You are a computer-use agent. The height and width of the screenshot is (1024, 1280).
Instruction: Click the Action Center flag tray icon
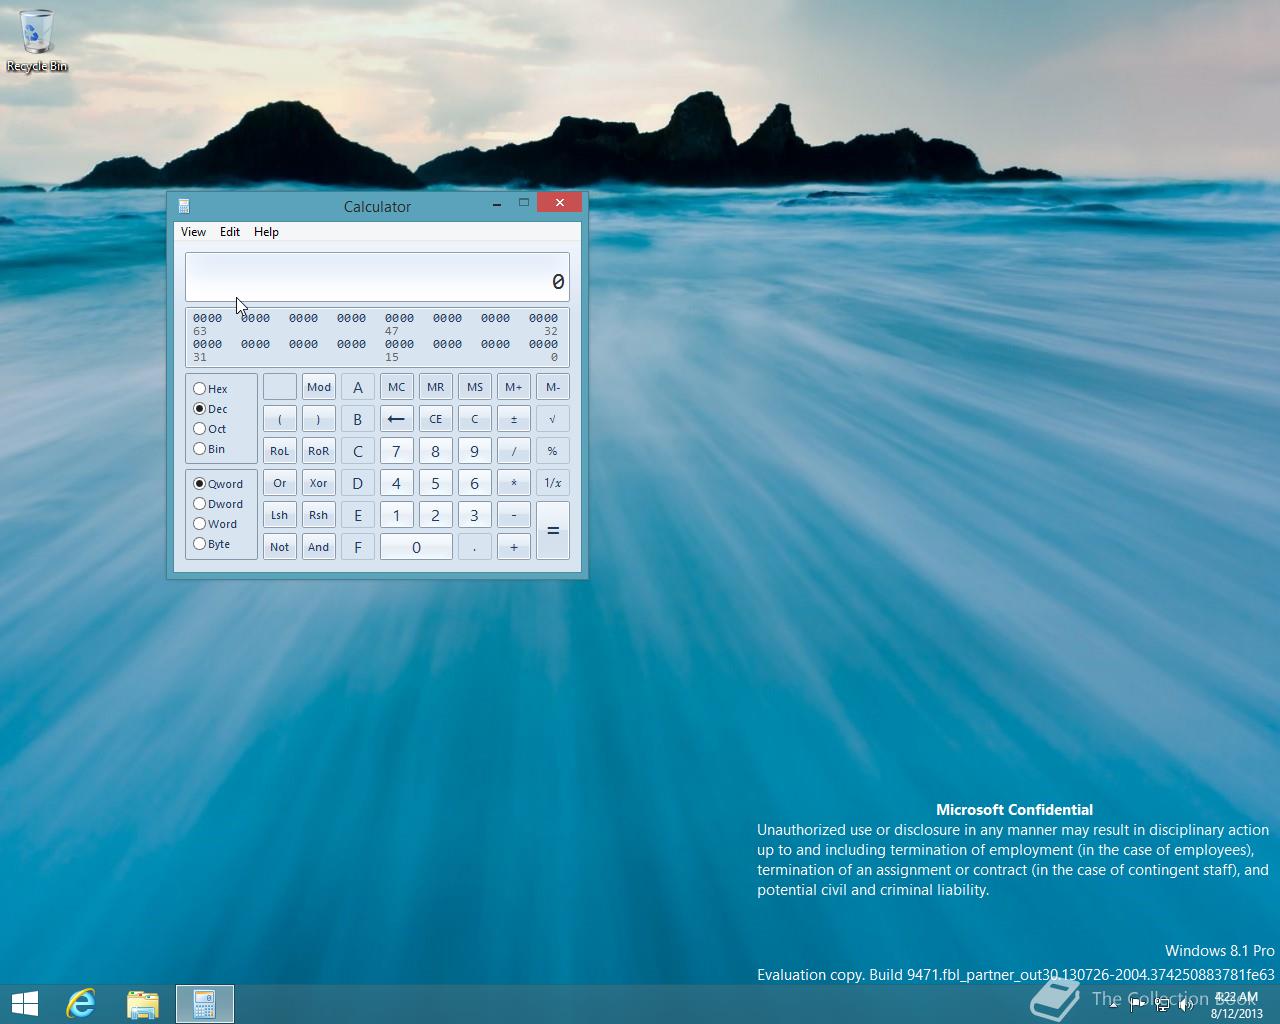click(1138, 1004)
